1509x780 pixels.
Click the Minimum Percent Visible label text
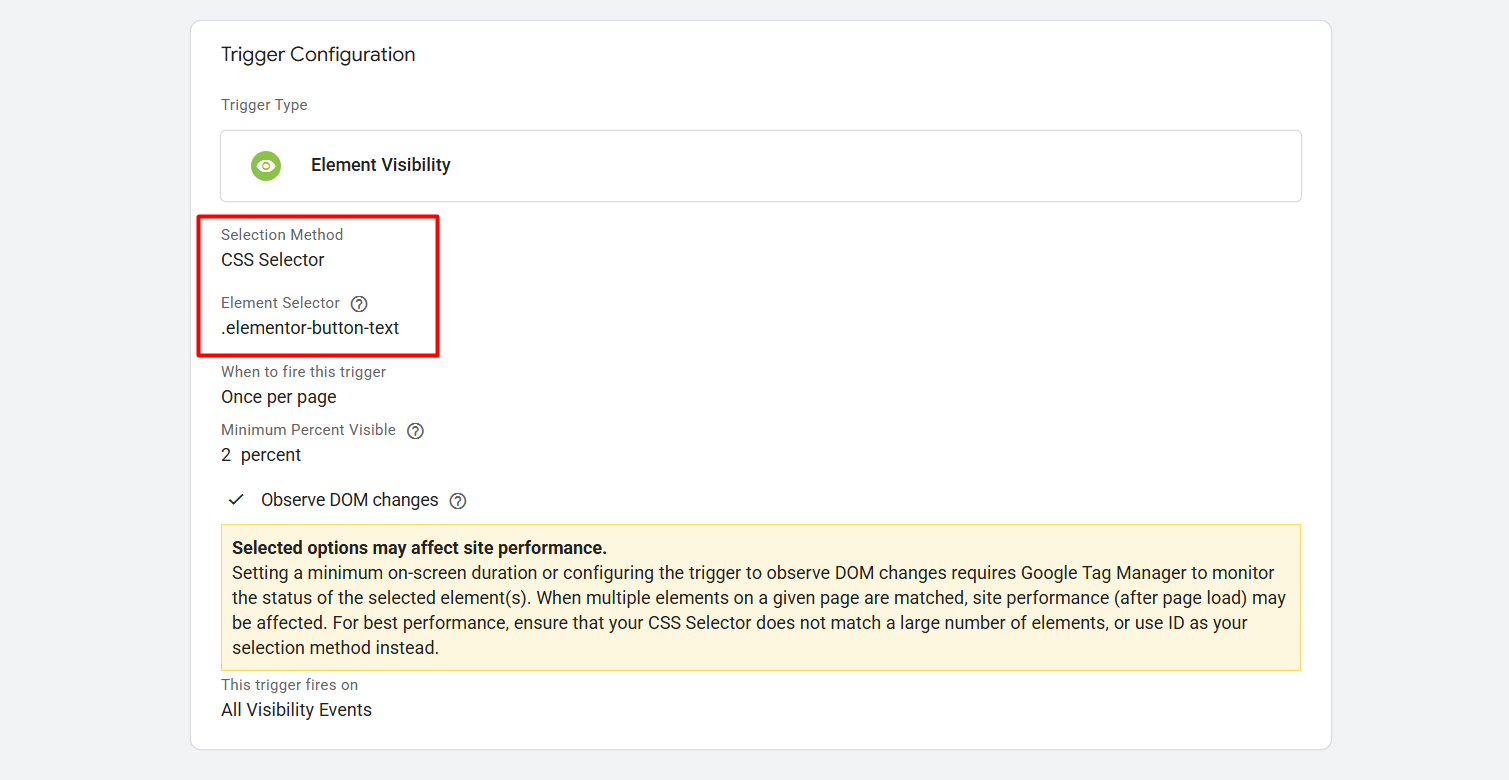coord(308,430)
